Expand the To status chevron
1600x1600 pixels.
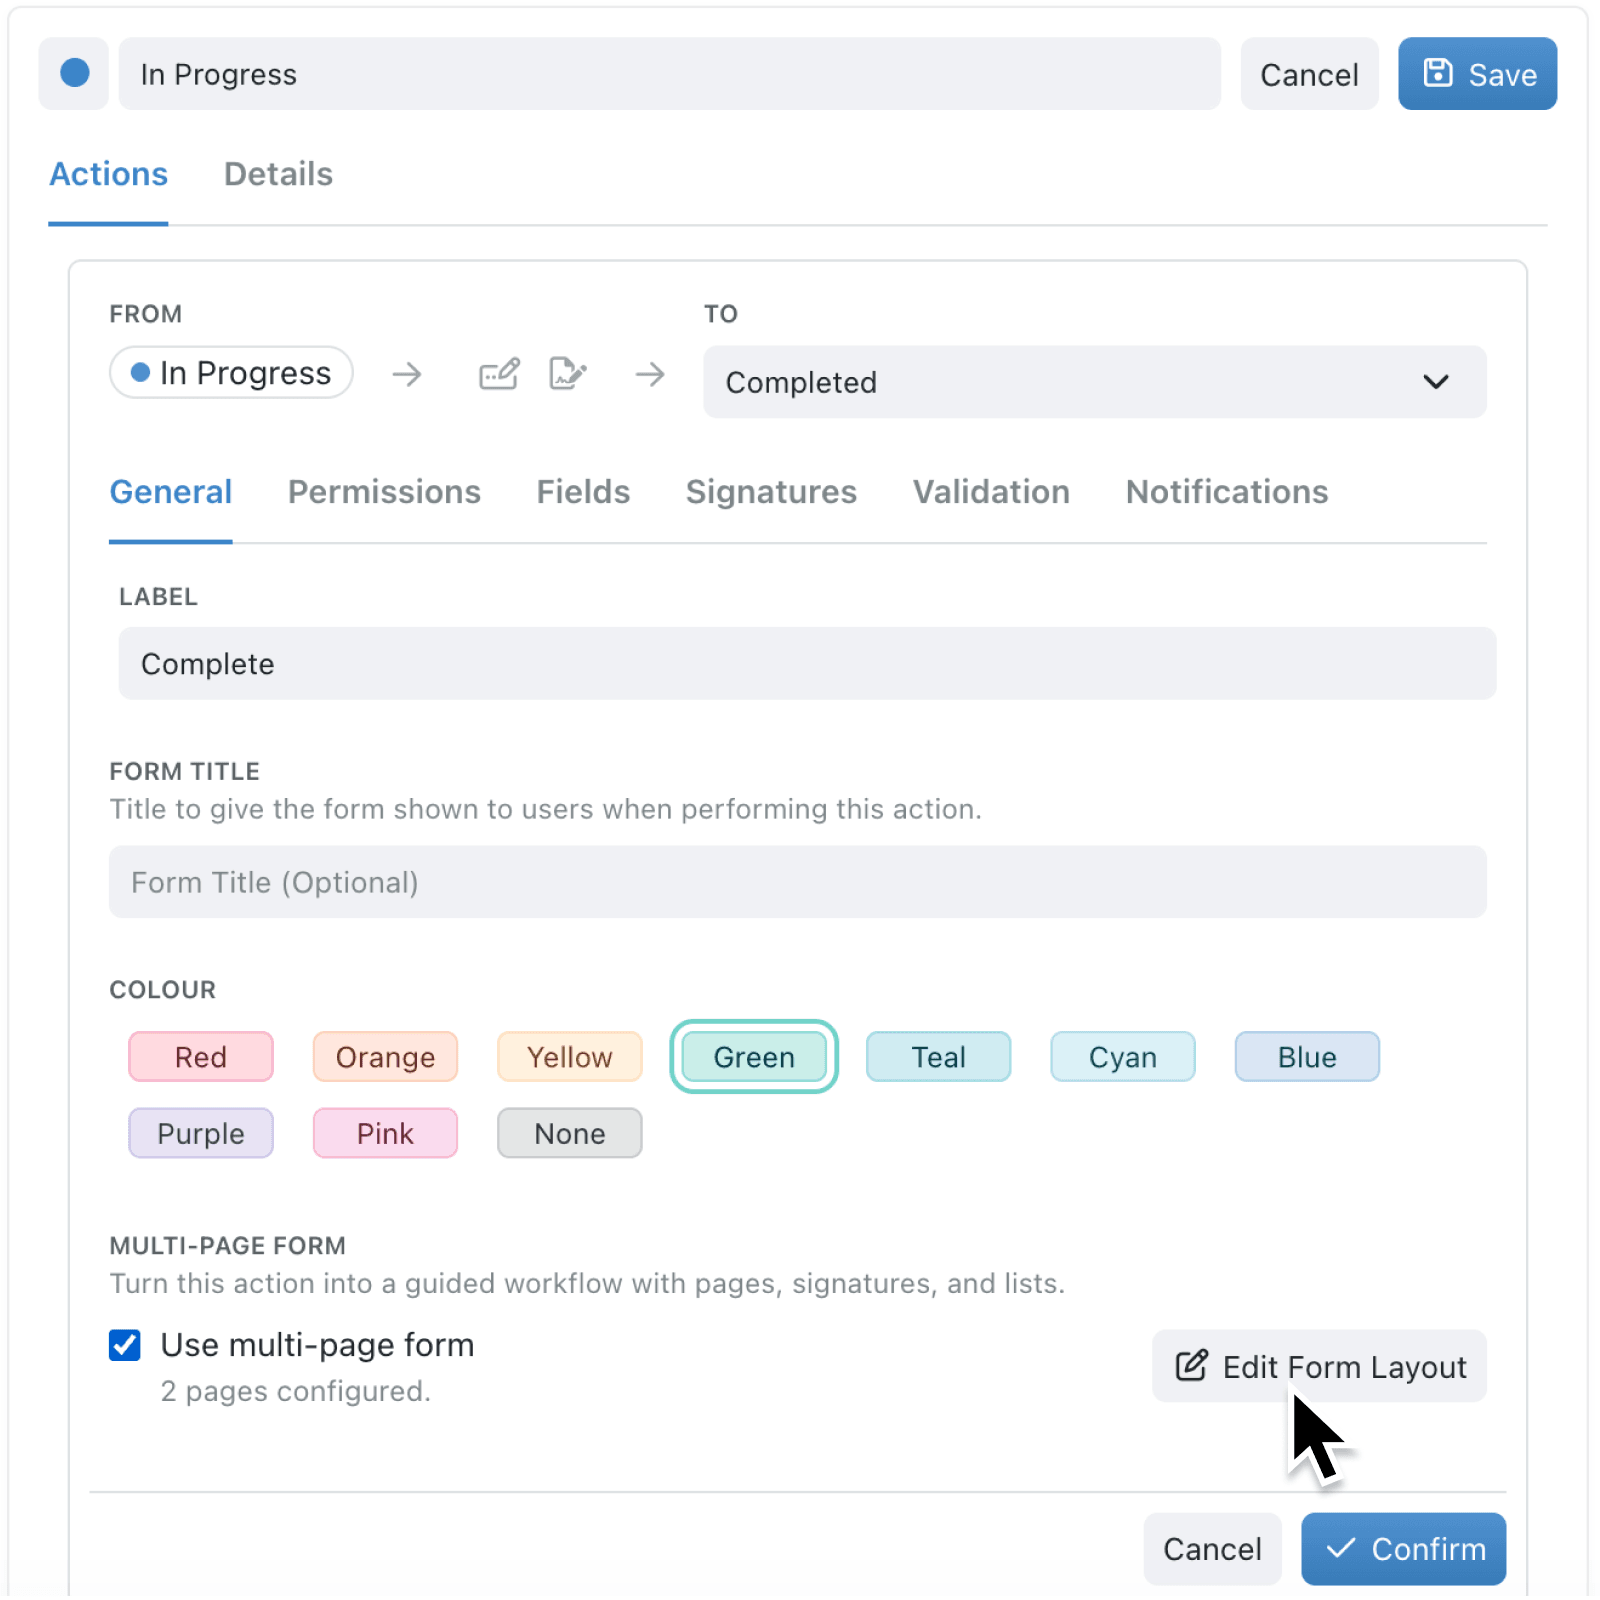pyautogui.click(x=1437, y=382)
